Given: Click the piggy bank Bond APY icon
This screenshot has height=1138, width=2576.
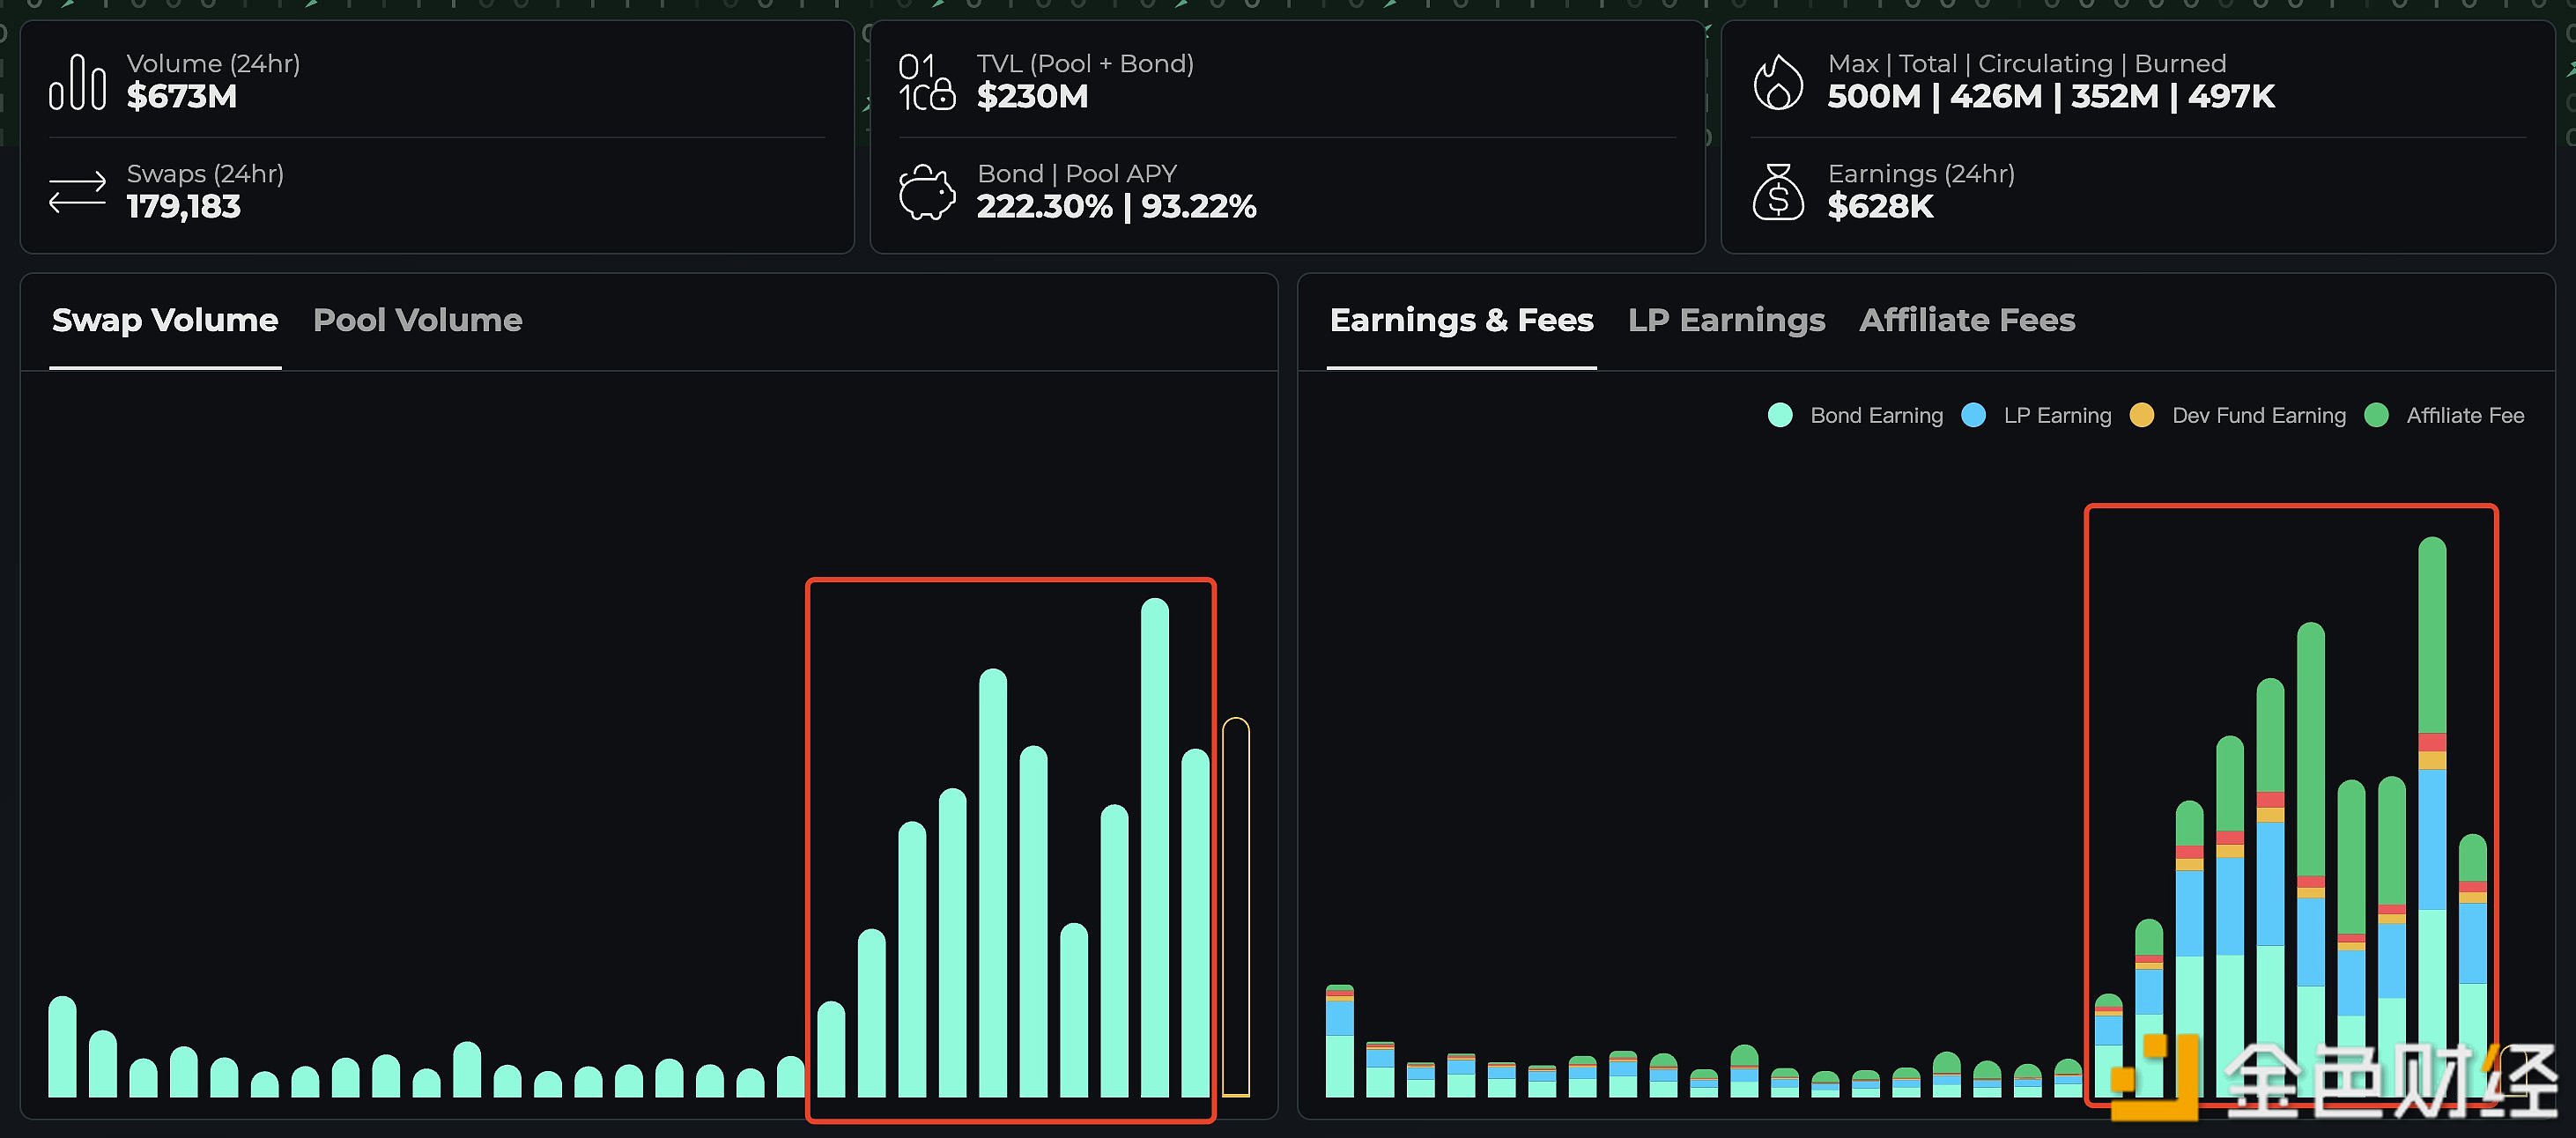Looking at the screenshot, I should coord(926,192).
